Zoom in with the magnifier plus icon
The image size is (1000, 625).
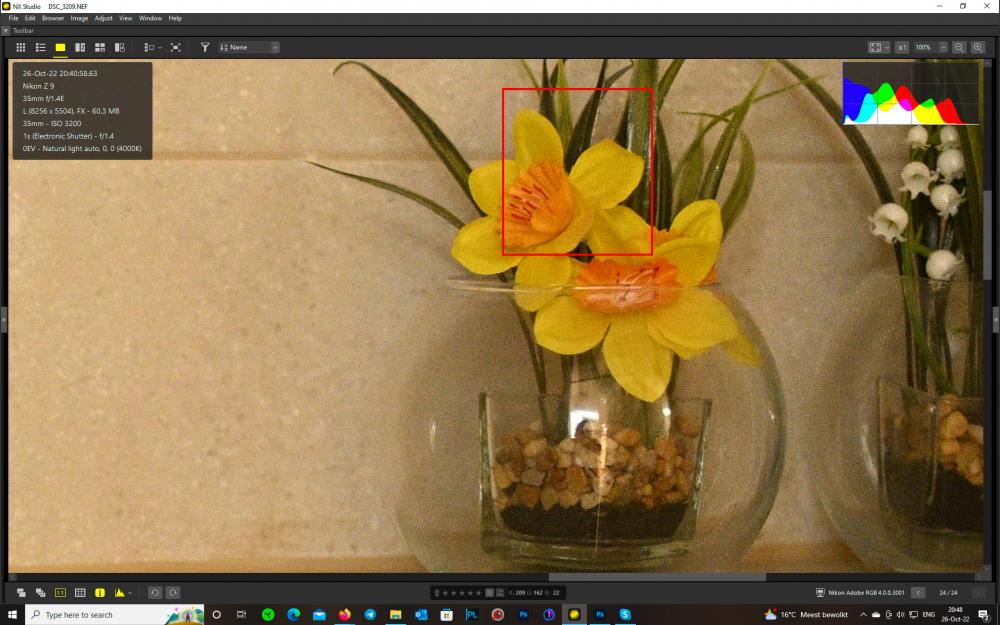978,47
